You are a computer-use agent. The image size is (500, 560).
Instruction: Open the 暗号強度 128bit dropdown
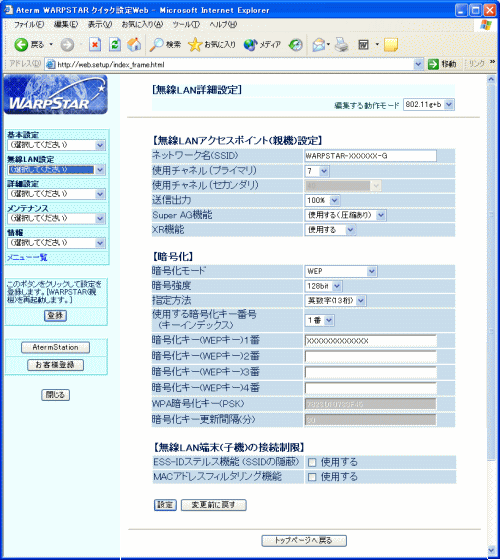[x=324, y=286]
